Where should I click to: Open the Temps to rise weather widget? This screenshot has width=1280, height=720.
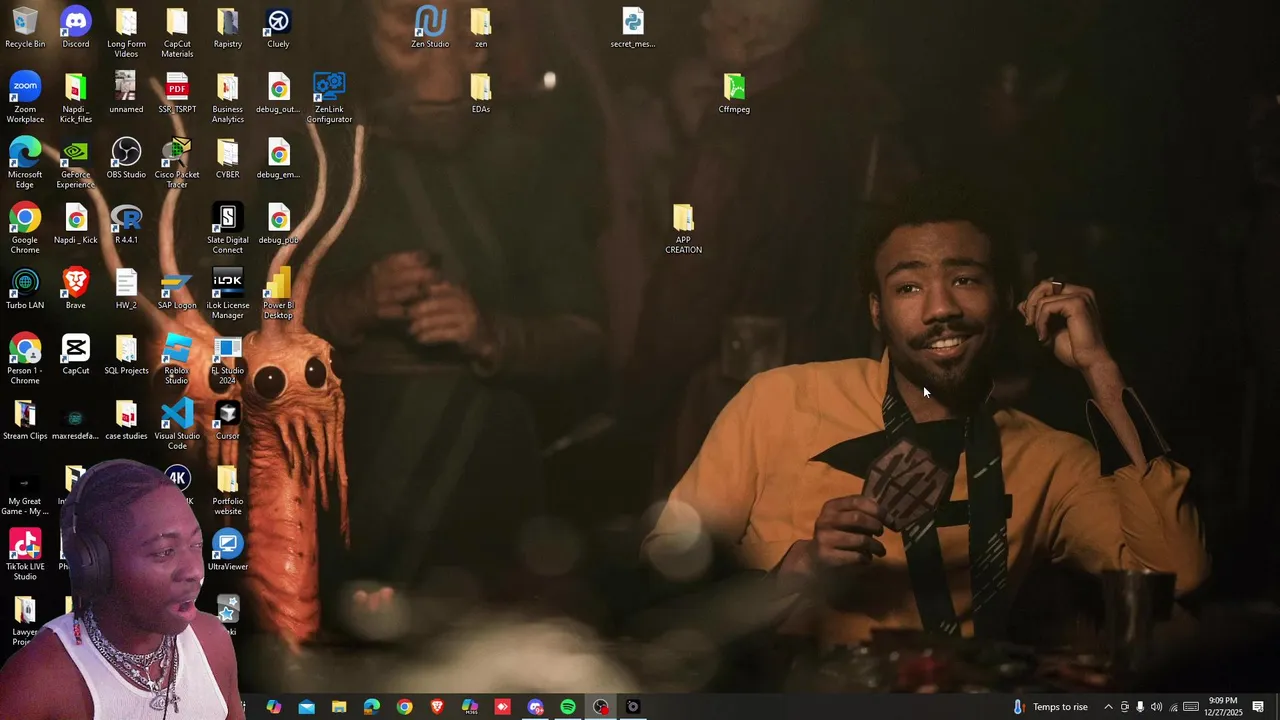pos(1050,707)
